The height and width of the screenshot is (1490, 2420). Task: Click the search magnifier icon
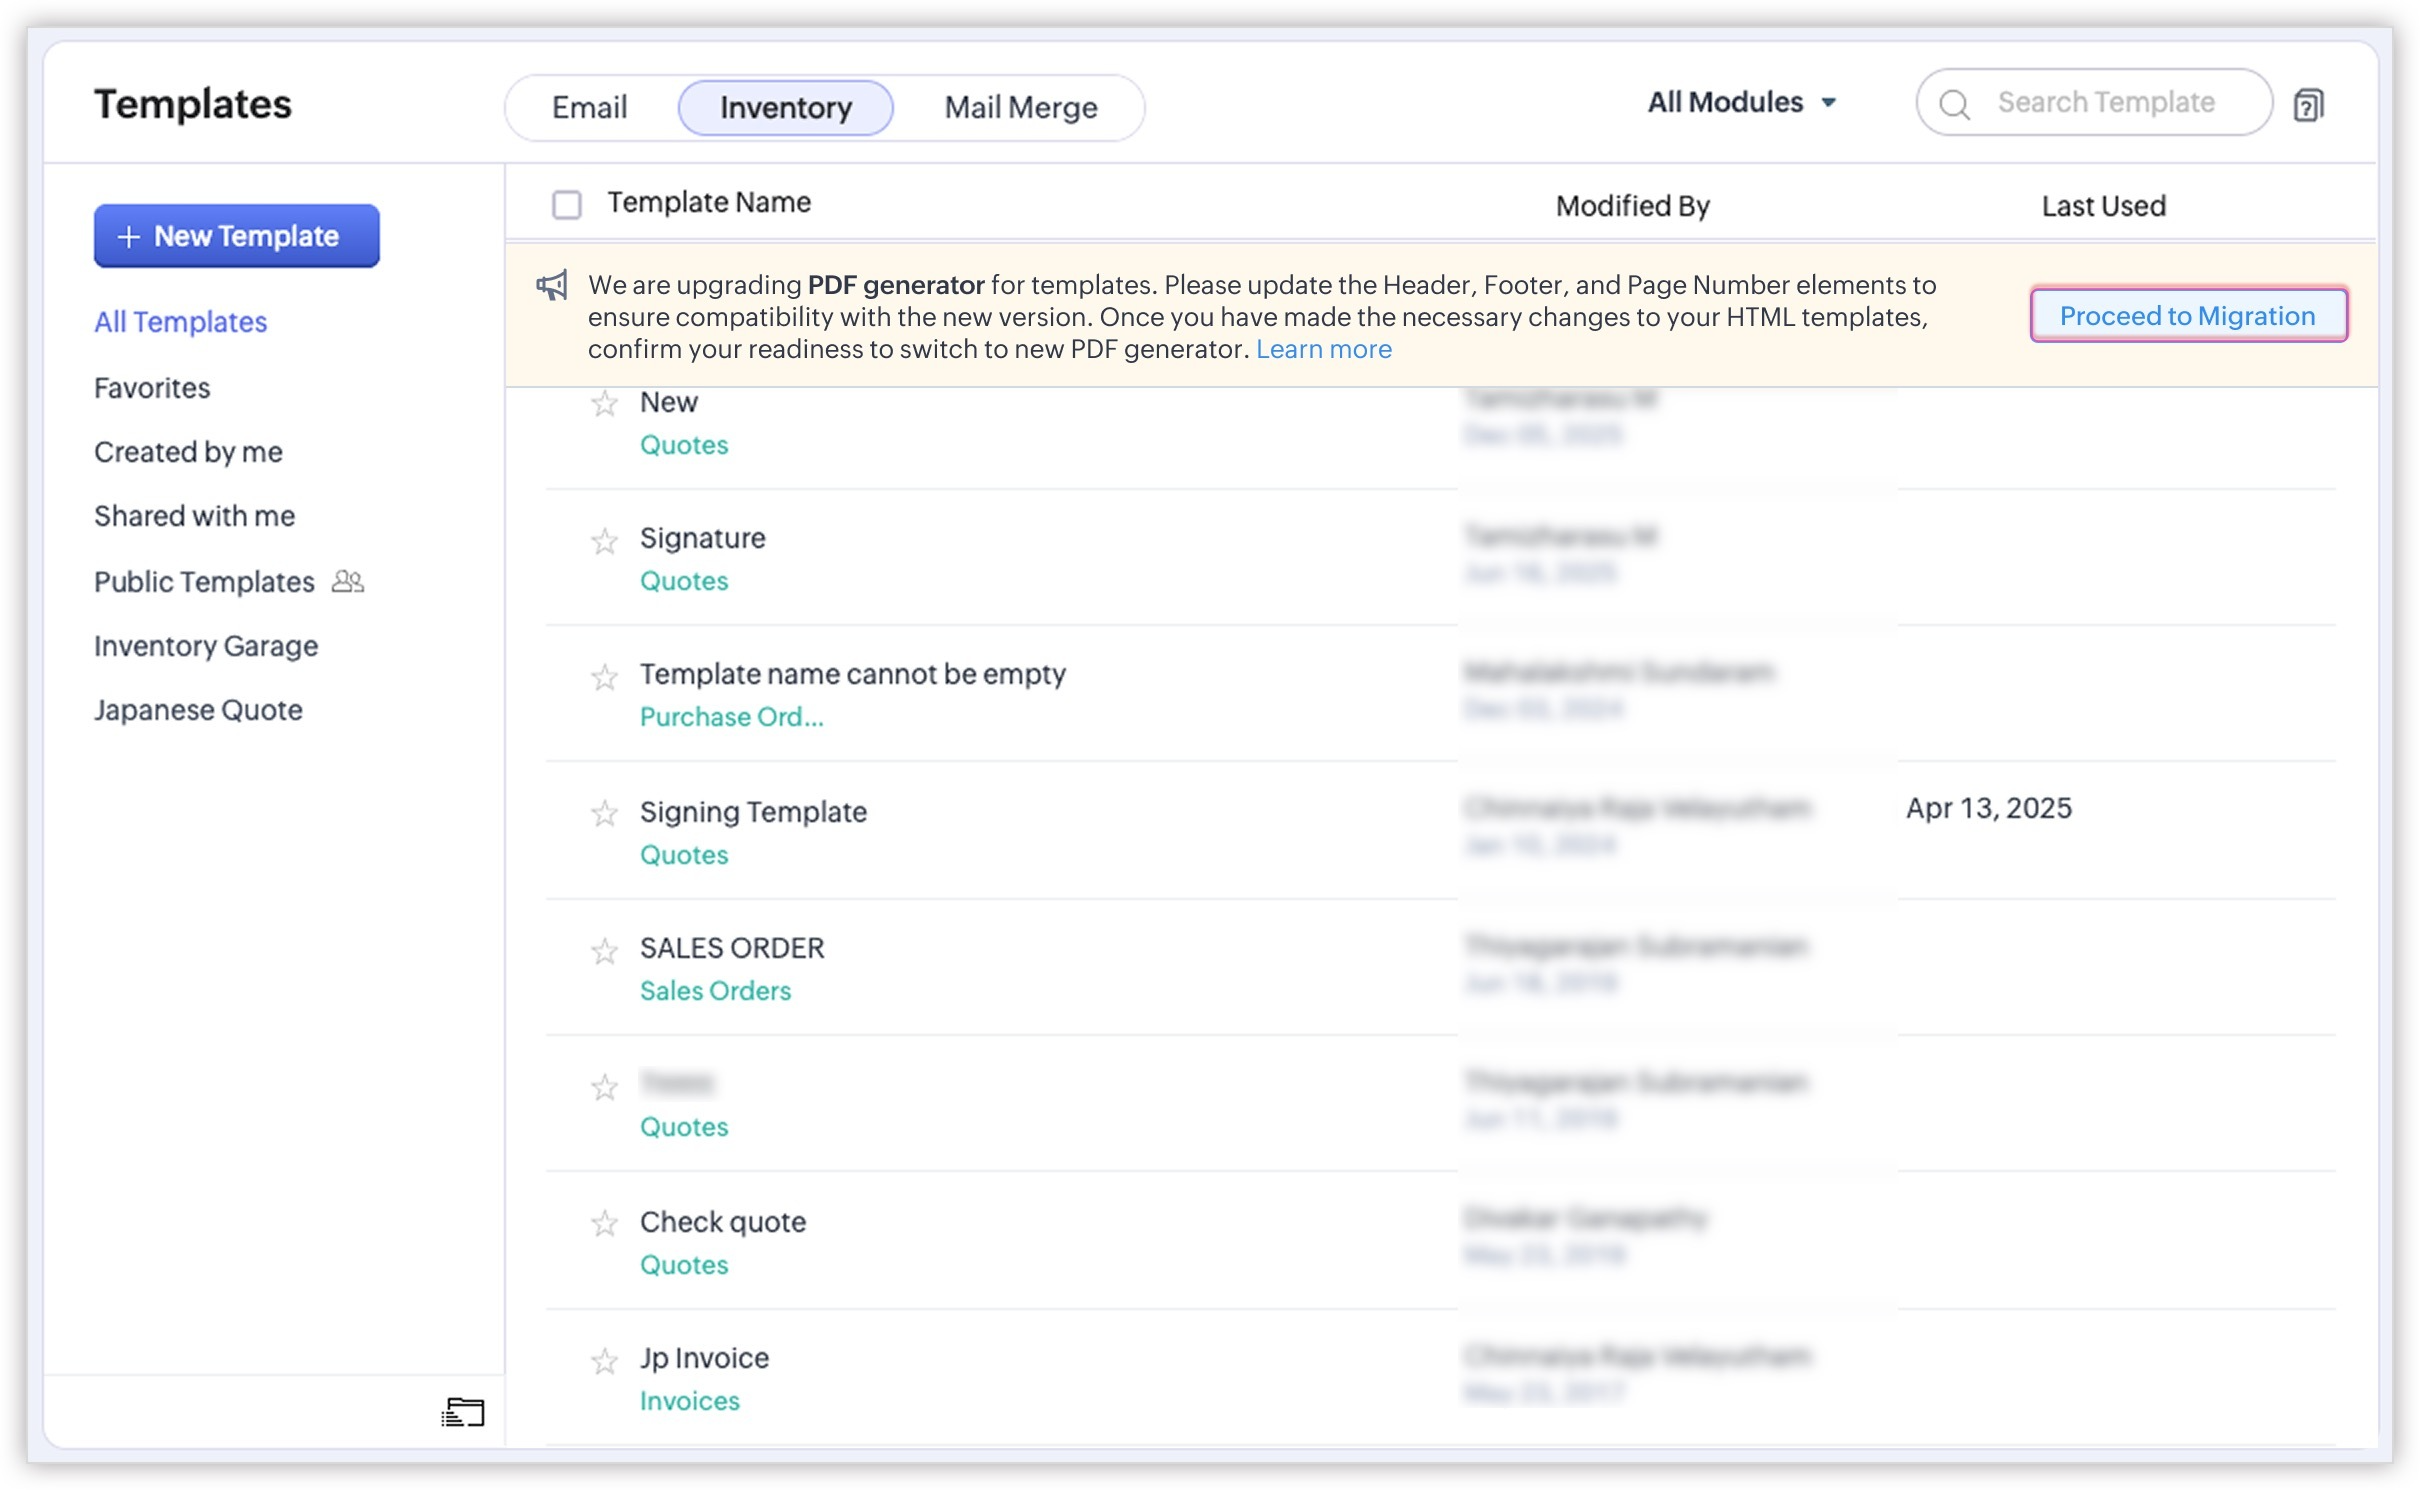click(1954, 104)
